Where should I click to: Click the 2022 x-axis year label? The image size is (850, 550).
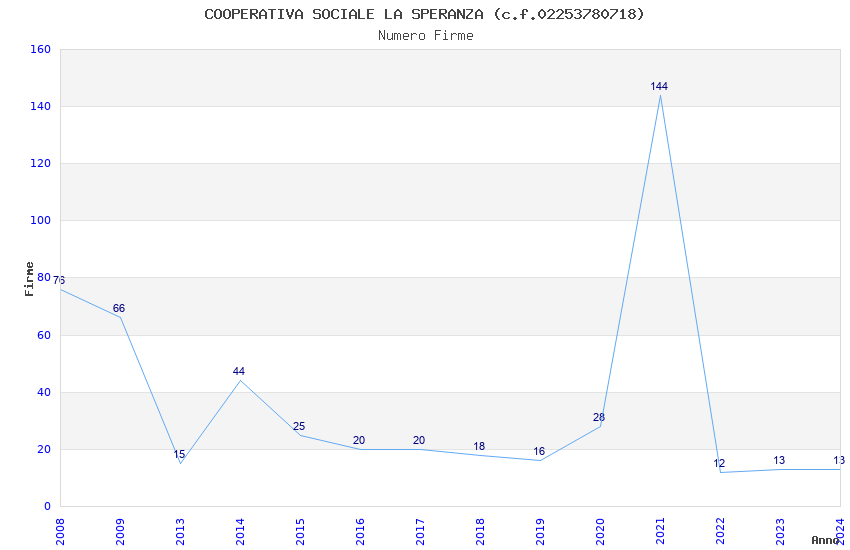tap(720, 531)
